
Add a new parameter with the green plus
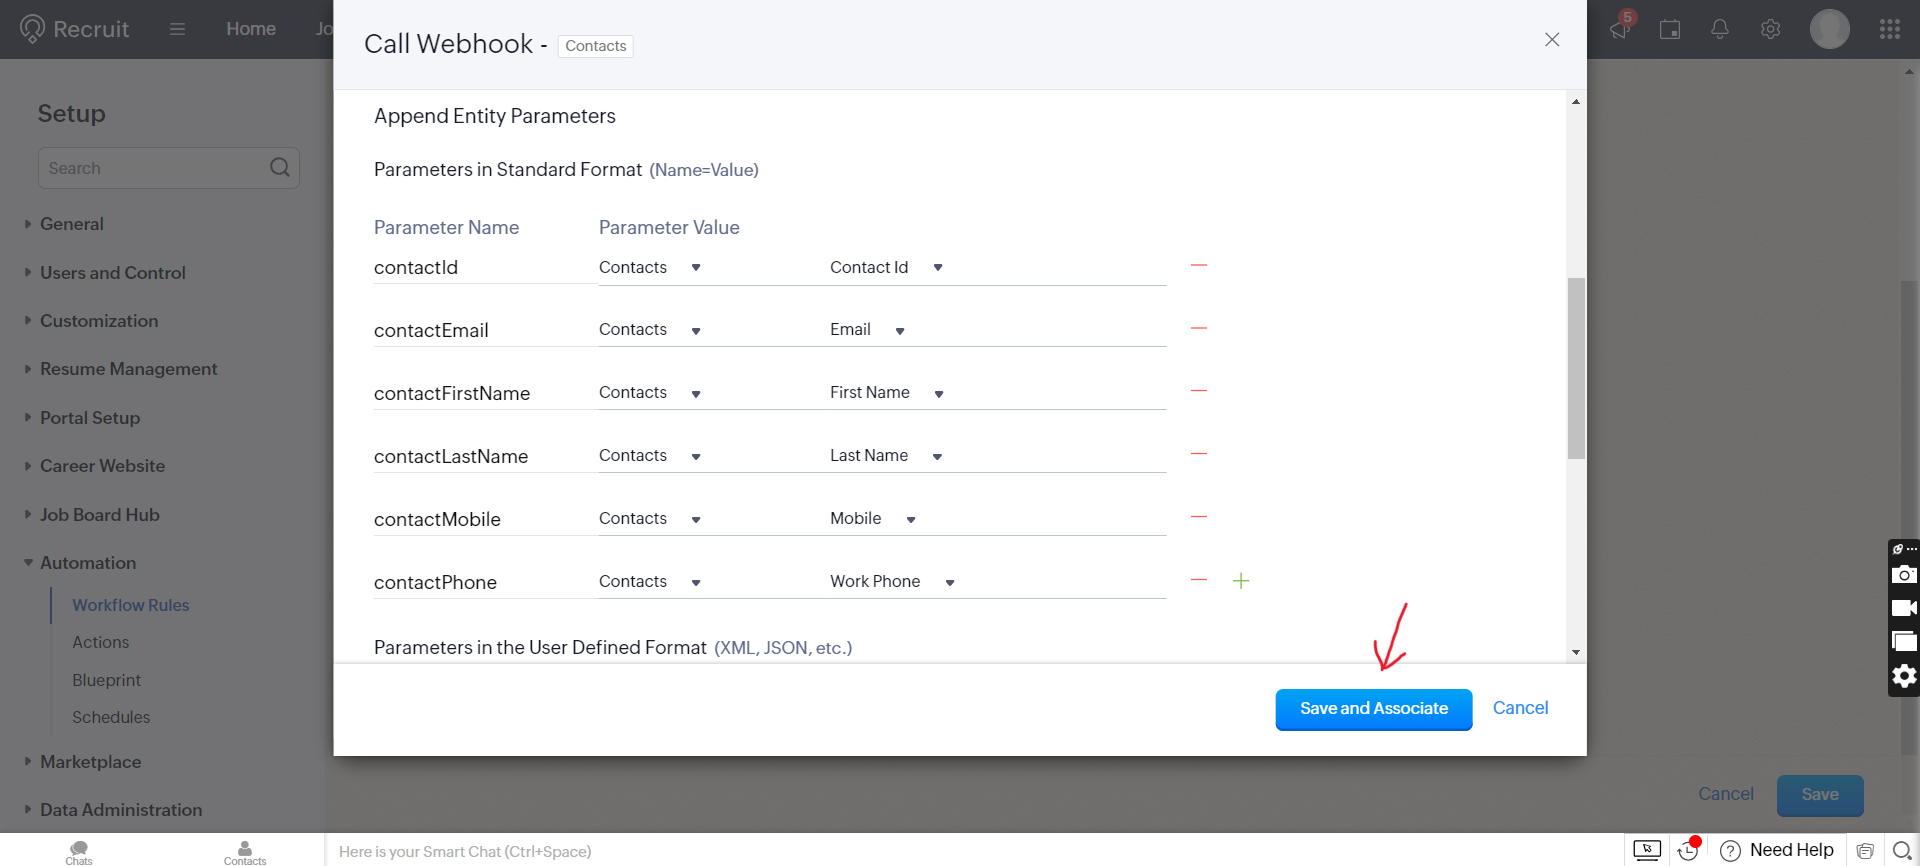pyautogui.click(x=1241, y=581)
